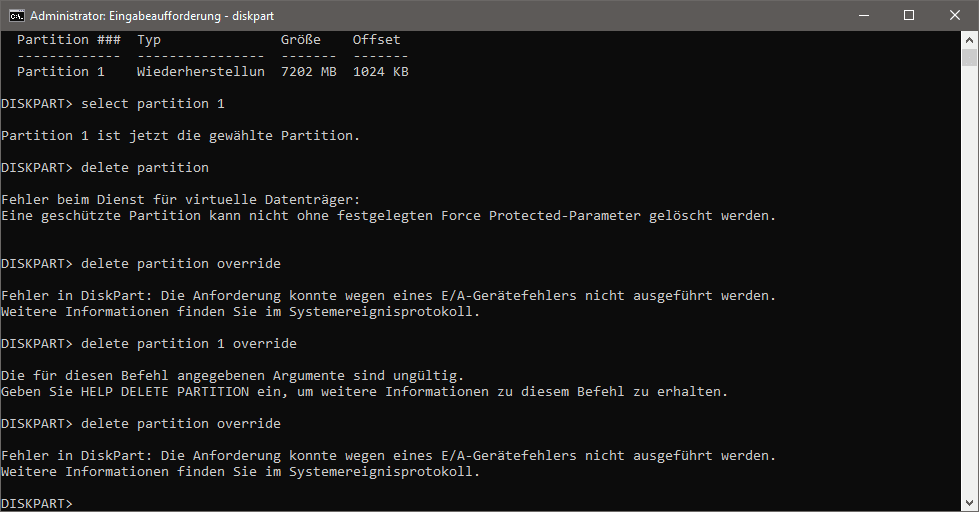Screen dimensions: 979x512
Task: Click the 'Offset' column header
Action: click(x=376, y=39)
